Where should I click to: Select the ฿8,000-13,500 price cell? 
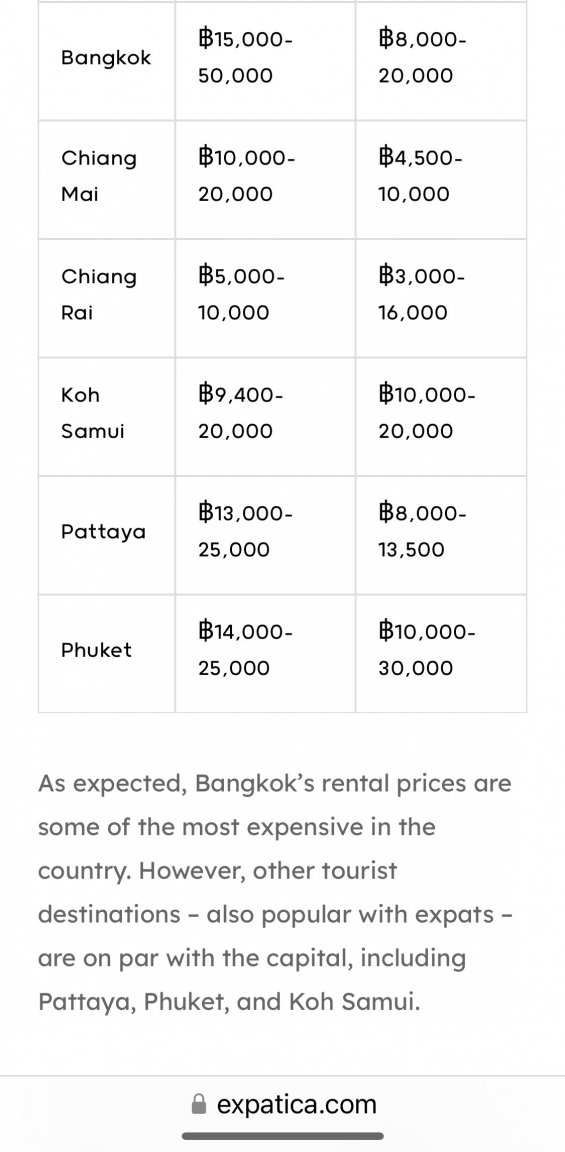point(441,535)
